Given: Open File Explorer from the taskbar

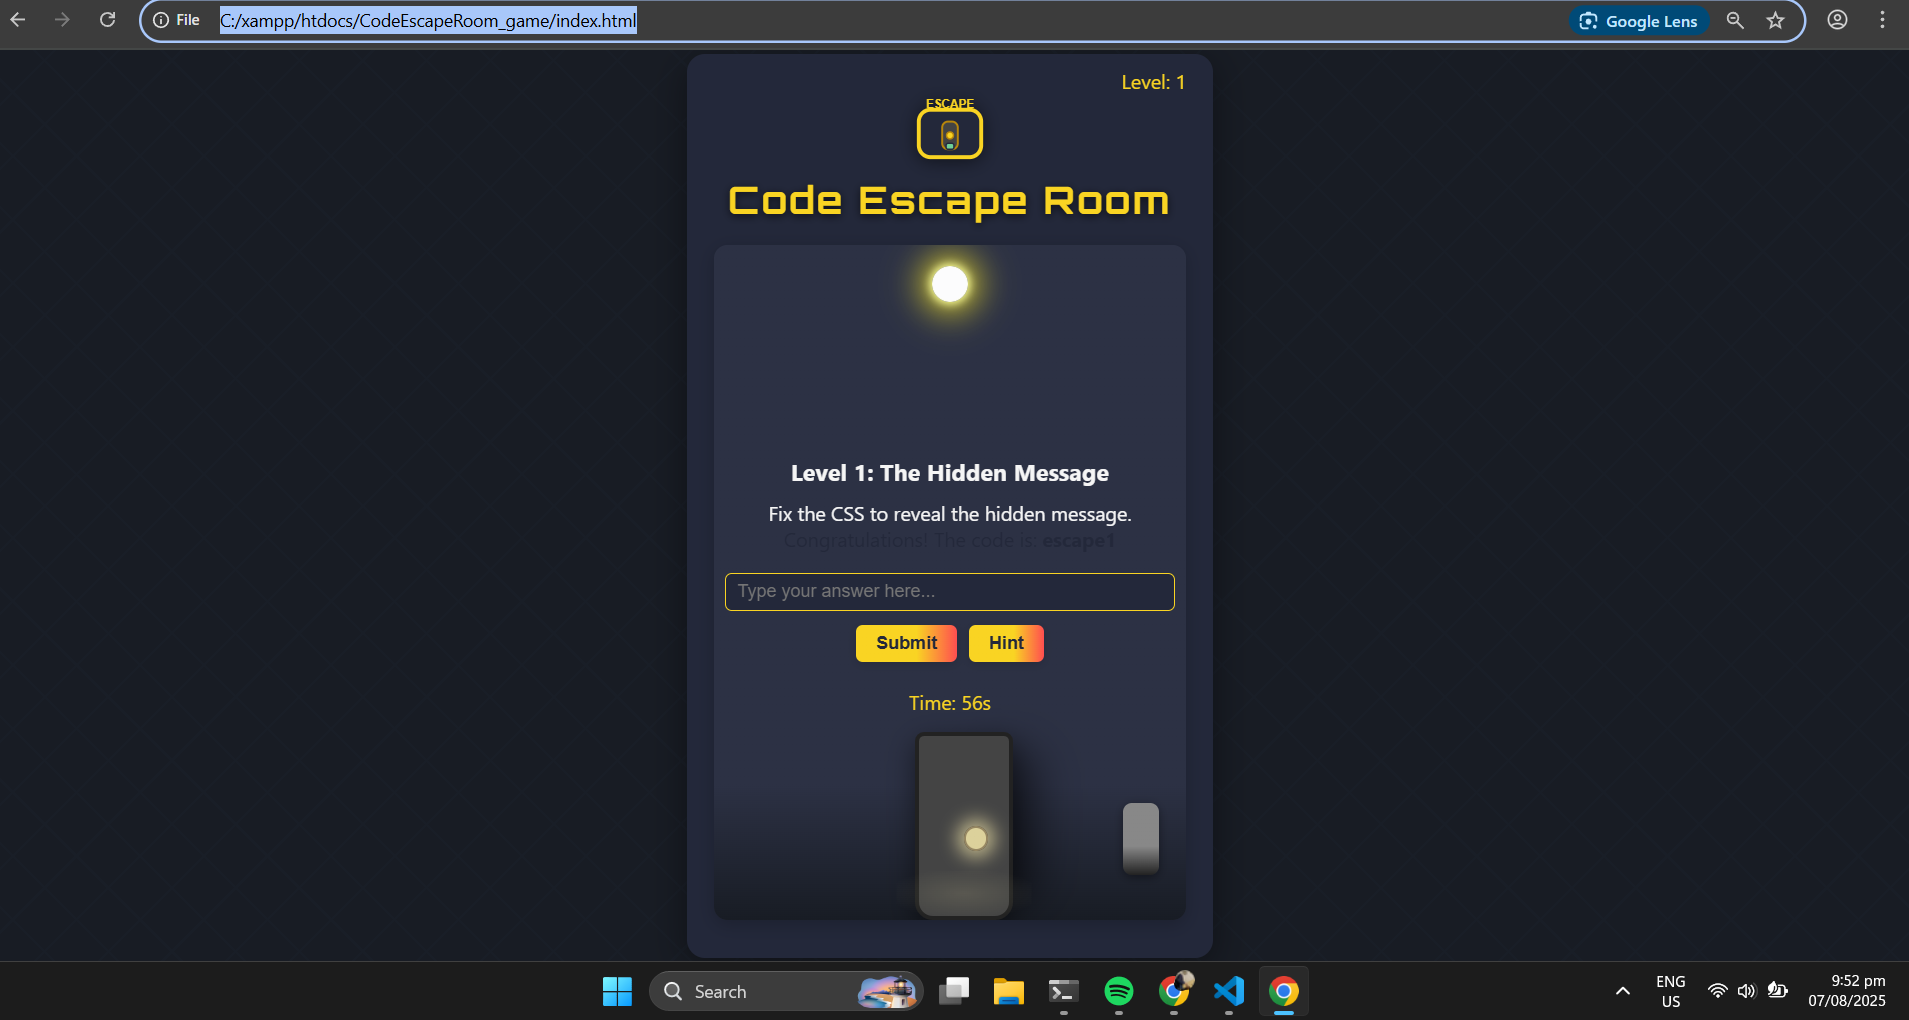Looking at the screenshot, I should (x=1008, y=991).
